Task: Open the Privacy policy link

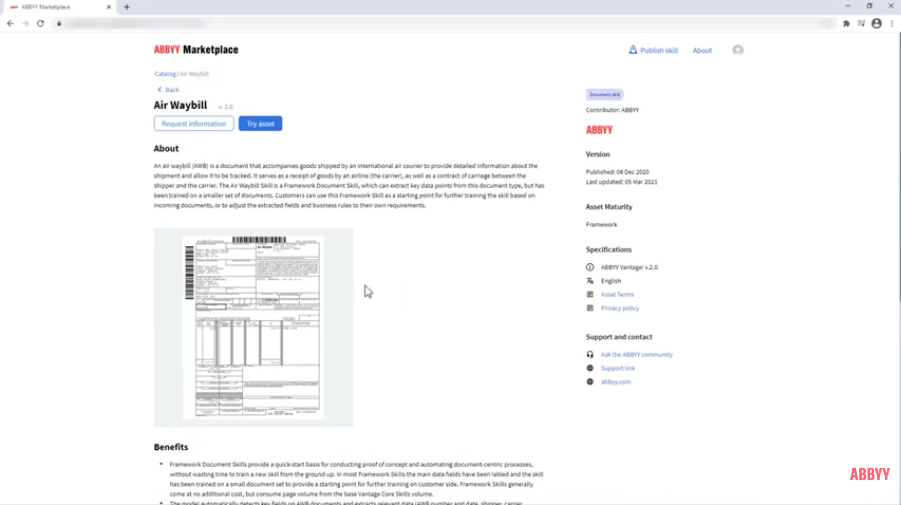Action: coord(620,308)
